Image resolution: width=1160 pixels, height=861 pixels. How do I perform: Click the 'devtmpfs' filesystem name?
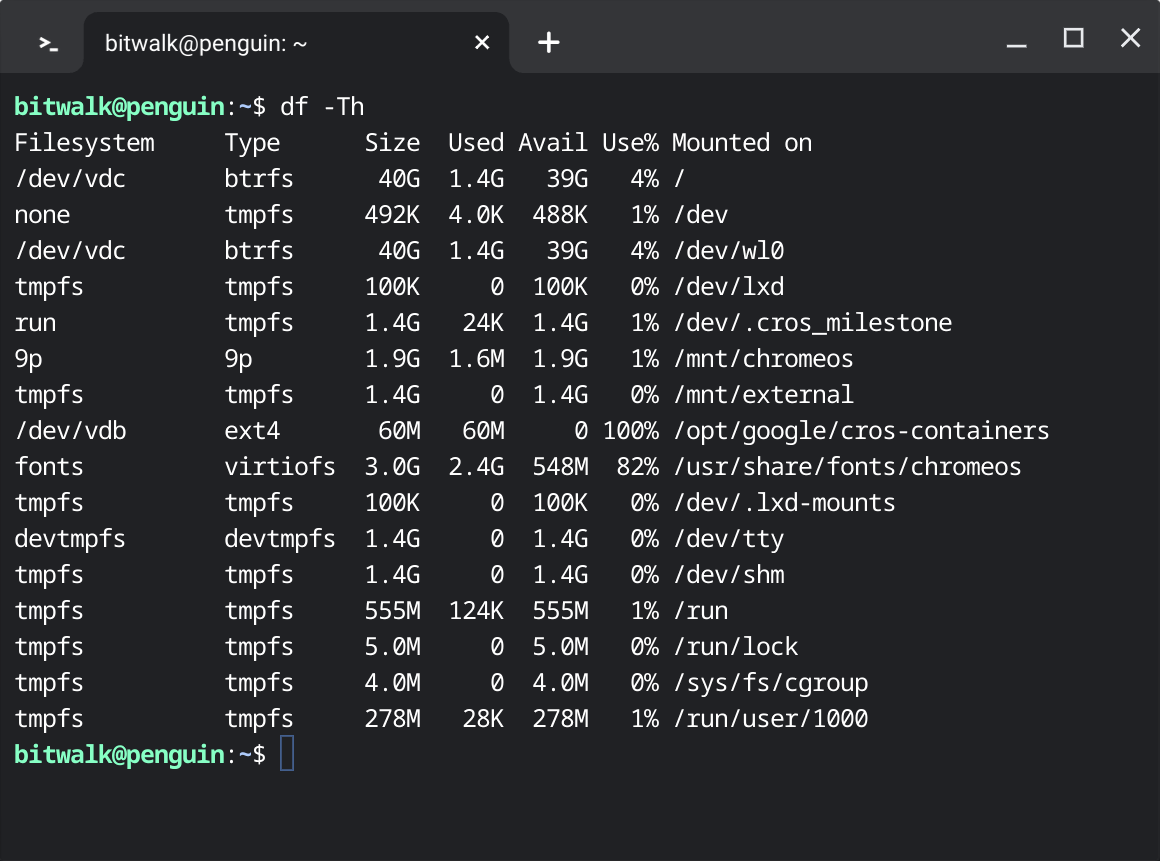pos(70,539)
